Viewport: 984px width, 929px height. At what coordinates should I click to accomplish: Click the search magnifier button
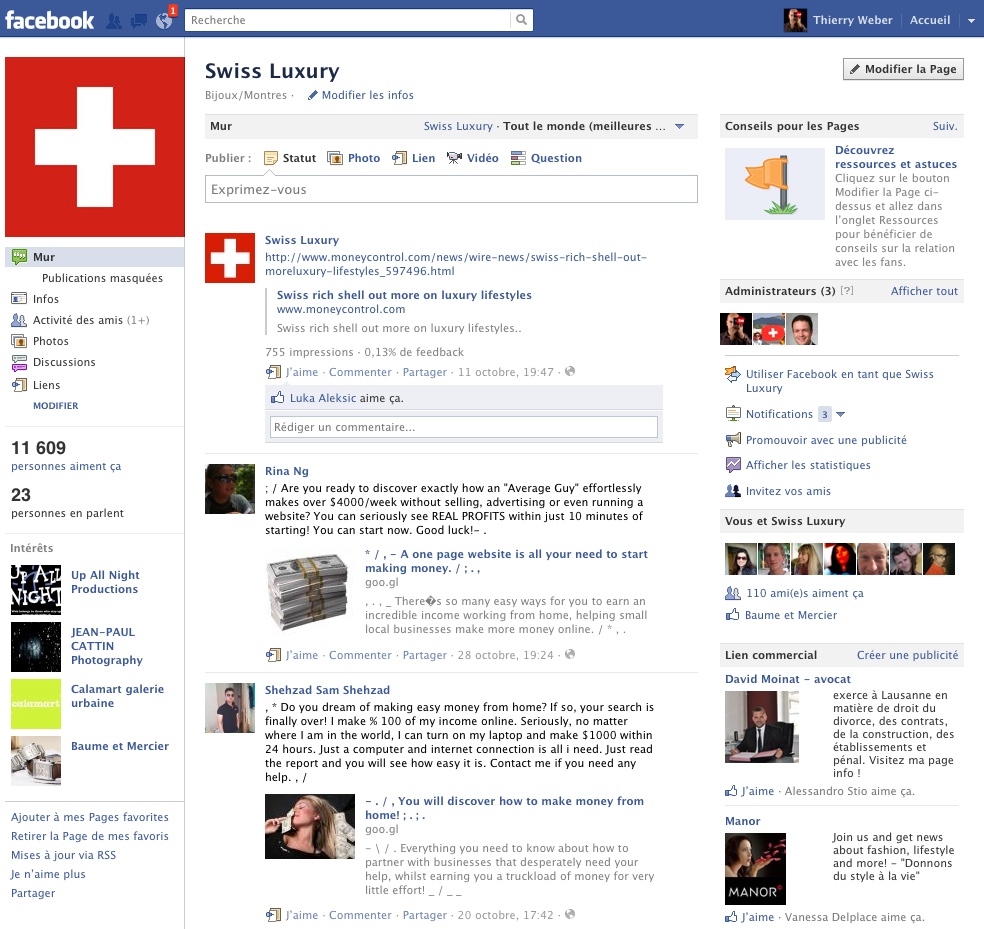(x=521, y=20)
